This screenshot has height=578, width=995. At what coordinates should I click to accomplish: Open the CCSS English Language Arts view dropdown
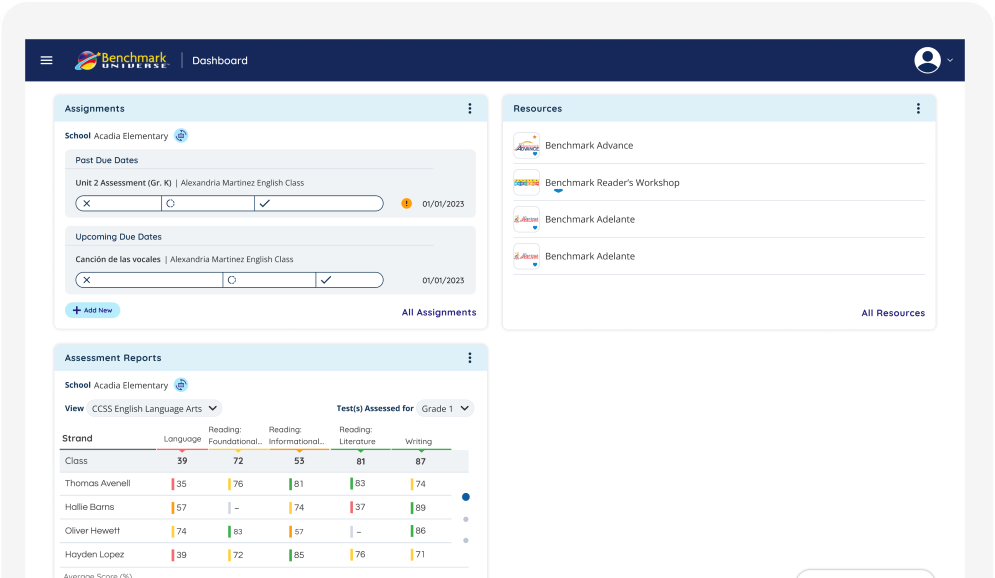pyautogui.click(x=154, y=408)
